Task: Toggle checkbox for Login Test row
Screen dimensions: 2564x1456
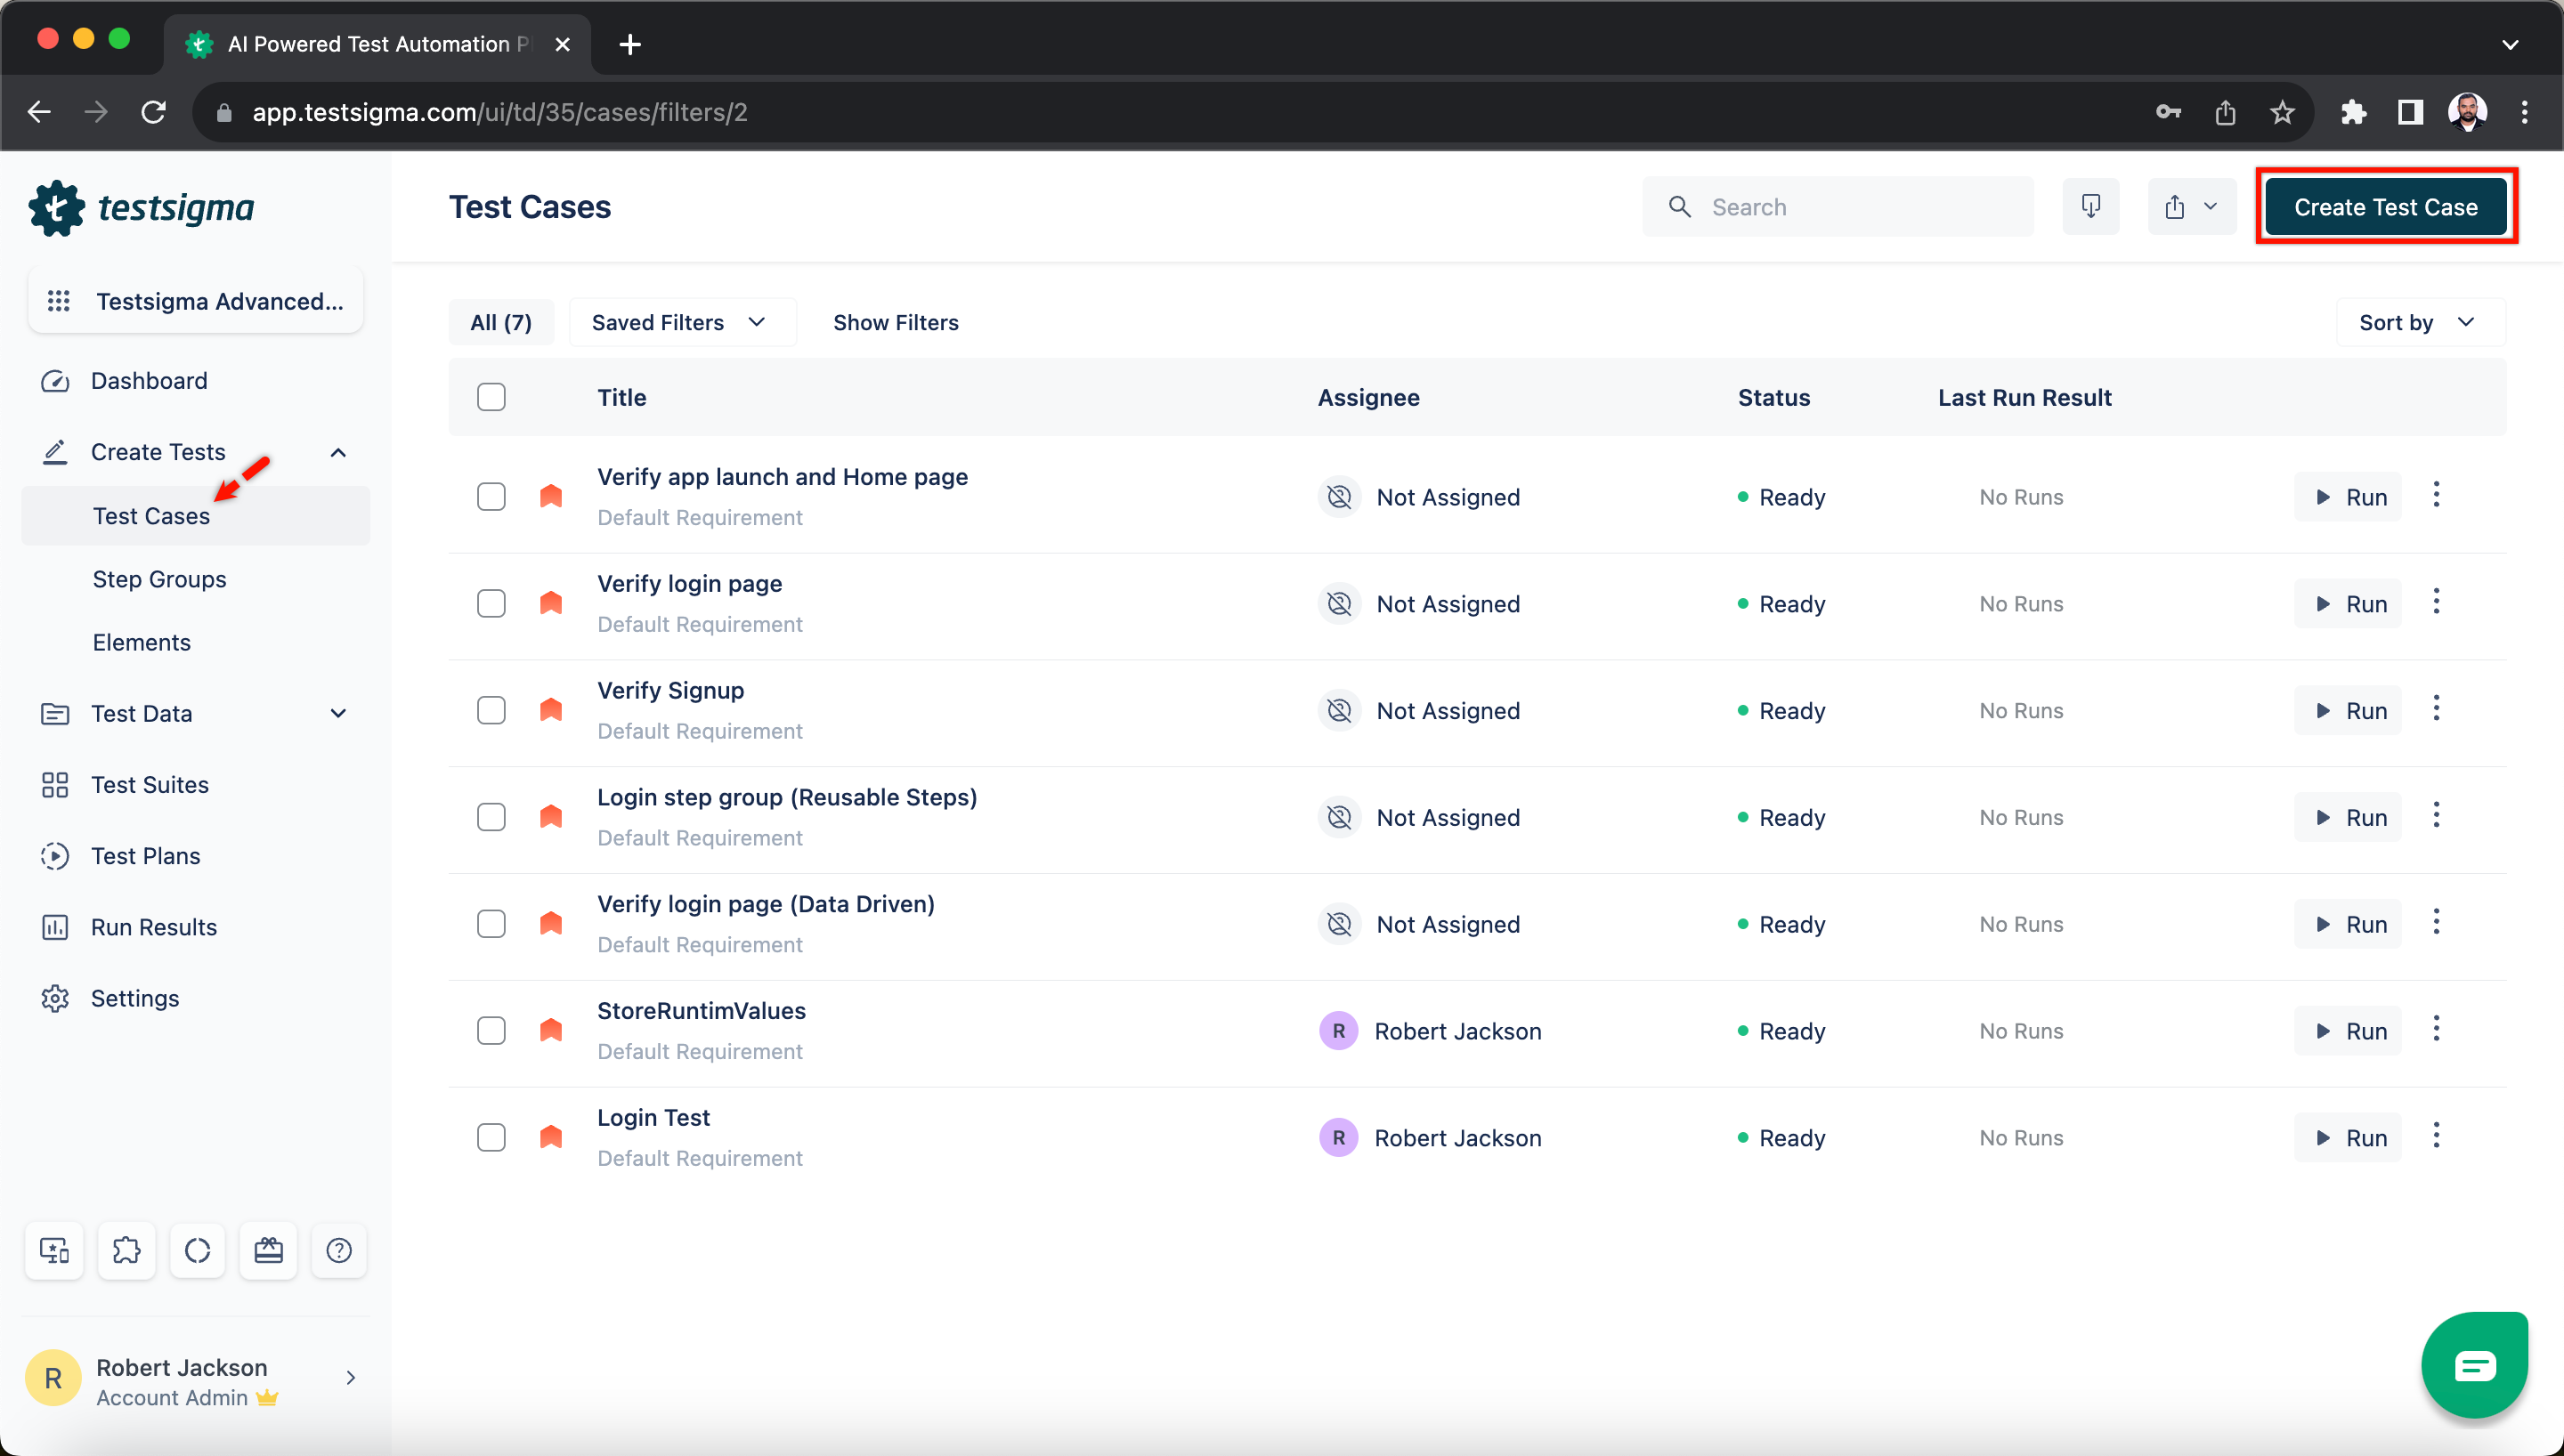Action: [x=491, y=1137]
